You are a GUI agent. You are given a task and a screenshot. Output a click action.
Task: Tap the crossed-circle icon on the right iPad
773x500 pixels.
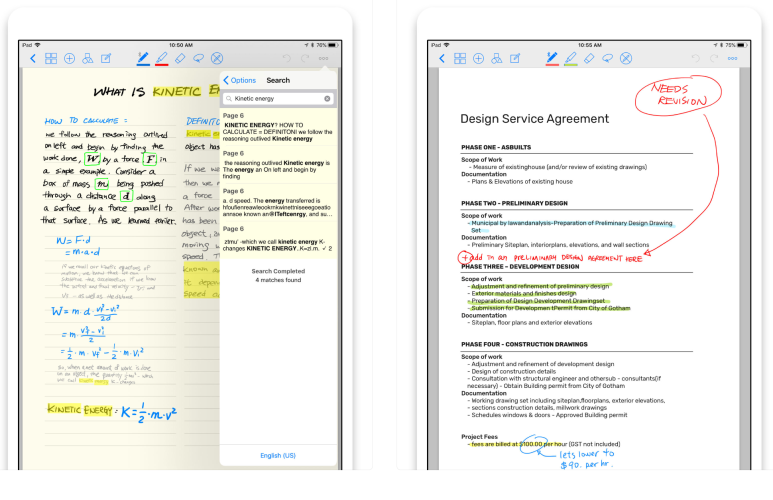tap(626, 59)
